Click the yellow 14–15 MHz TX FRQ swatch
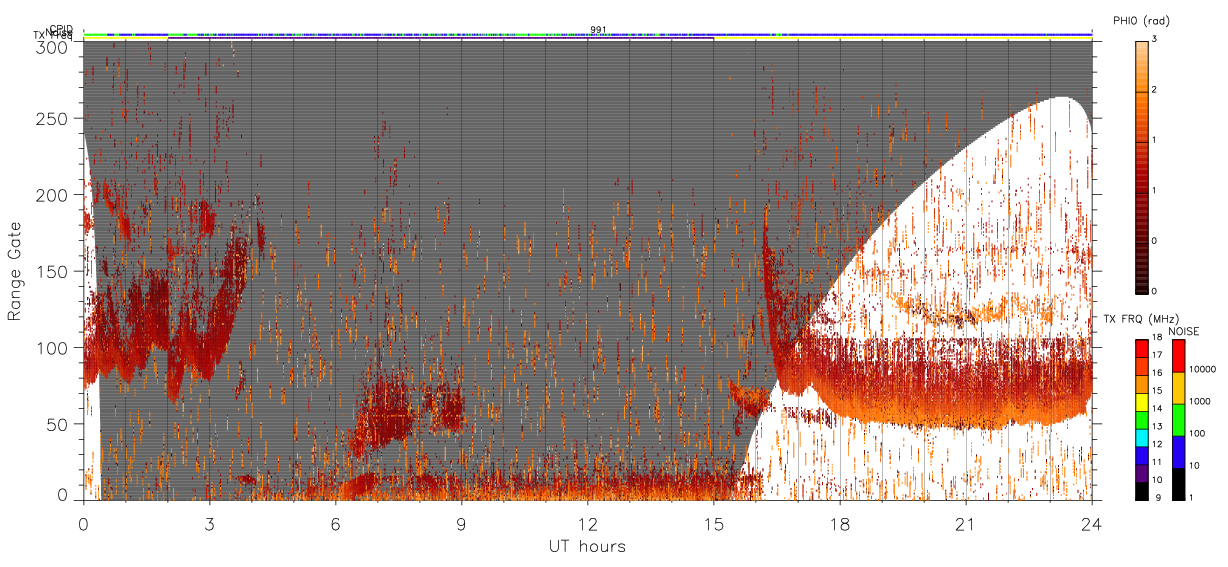 coord(1141,401)
